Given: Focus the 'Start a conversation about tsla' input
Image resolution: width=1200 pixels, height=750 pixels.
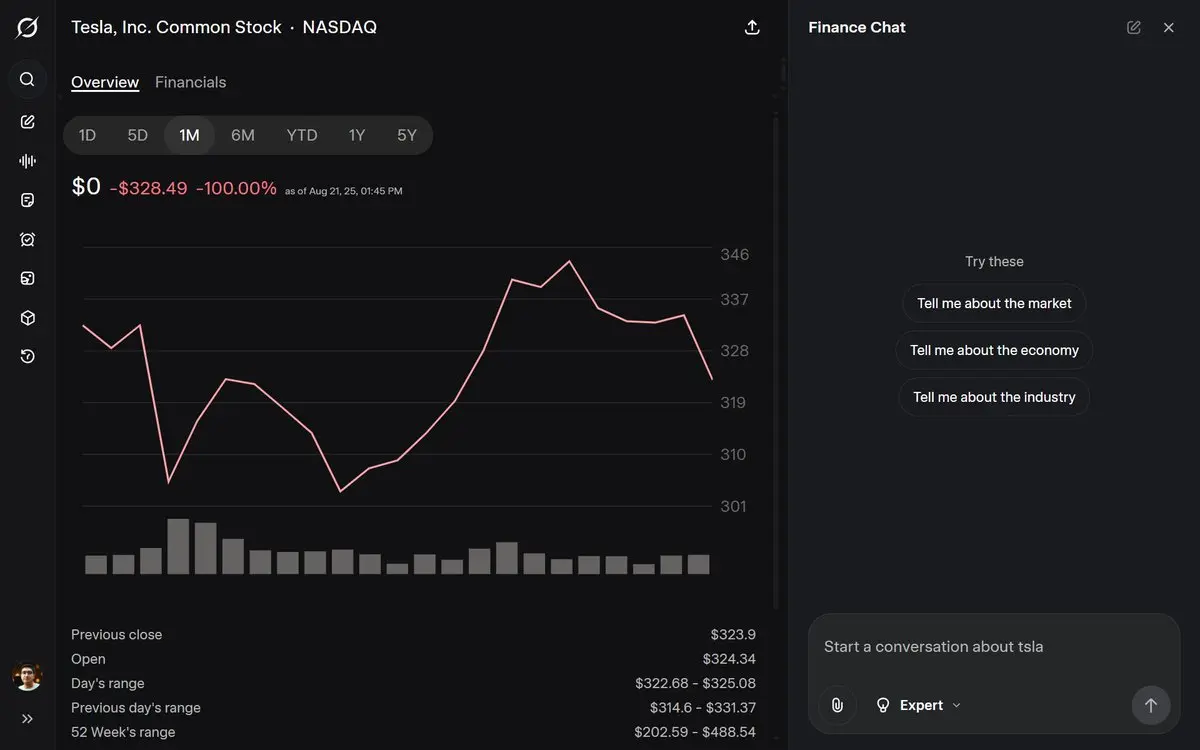Looking at the screenshot, I should (x=994, y=646).
